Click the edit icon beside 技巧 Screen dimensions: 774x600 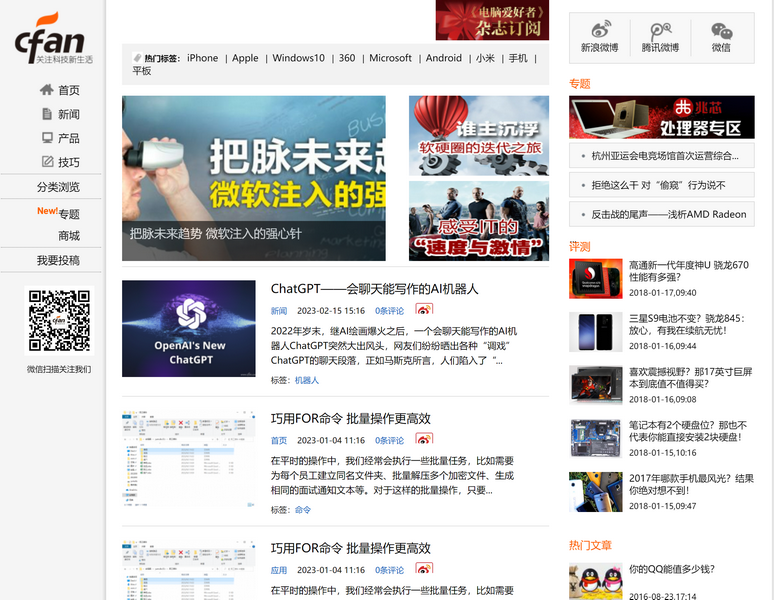point(46,162)
